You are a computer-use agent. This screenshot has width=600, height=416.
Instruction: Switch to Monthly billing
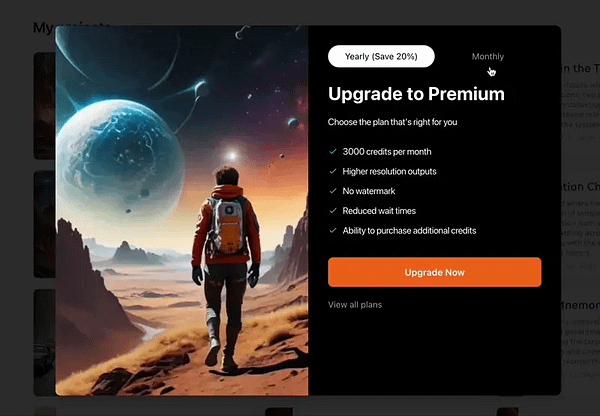[x=488, y=56]
